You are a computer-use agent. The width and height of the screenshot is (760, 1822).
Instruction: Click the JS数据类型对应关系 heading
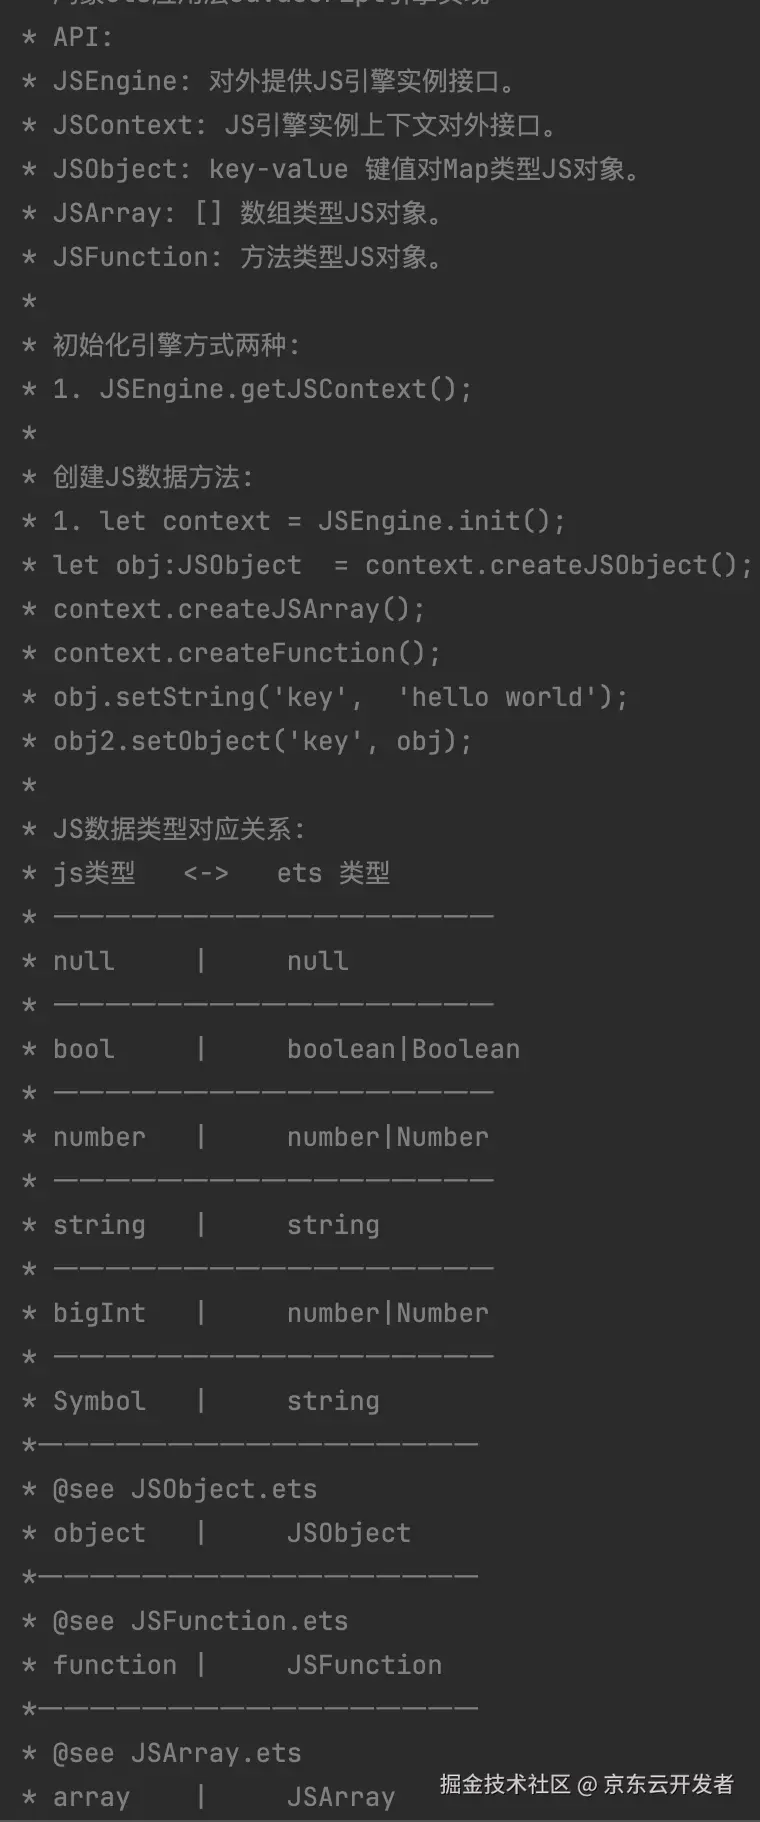[180, 829]
